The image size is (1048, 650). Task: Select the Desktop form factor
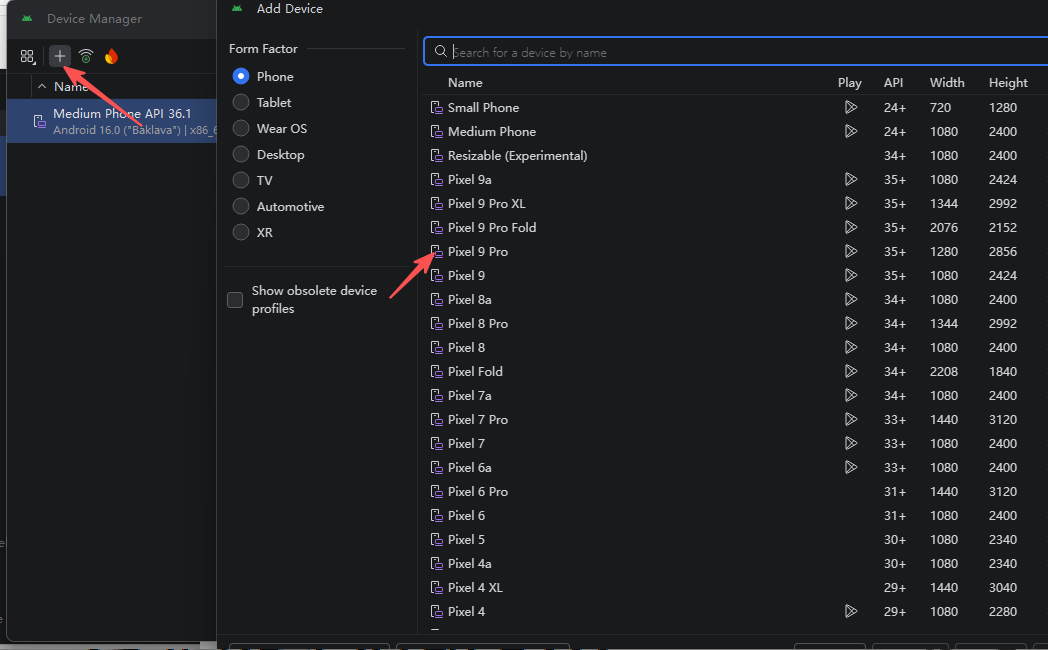(241, 154)
